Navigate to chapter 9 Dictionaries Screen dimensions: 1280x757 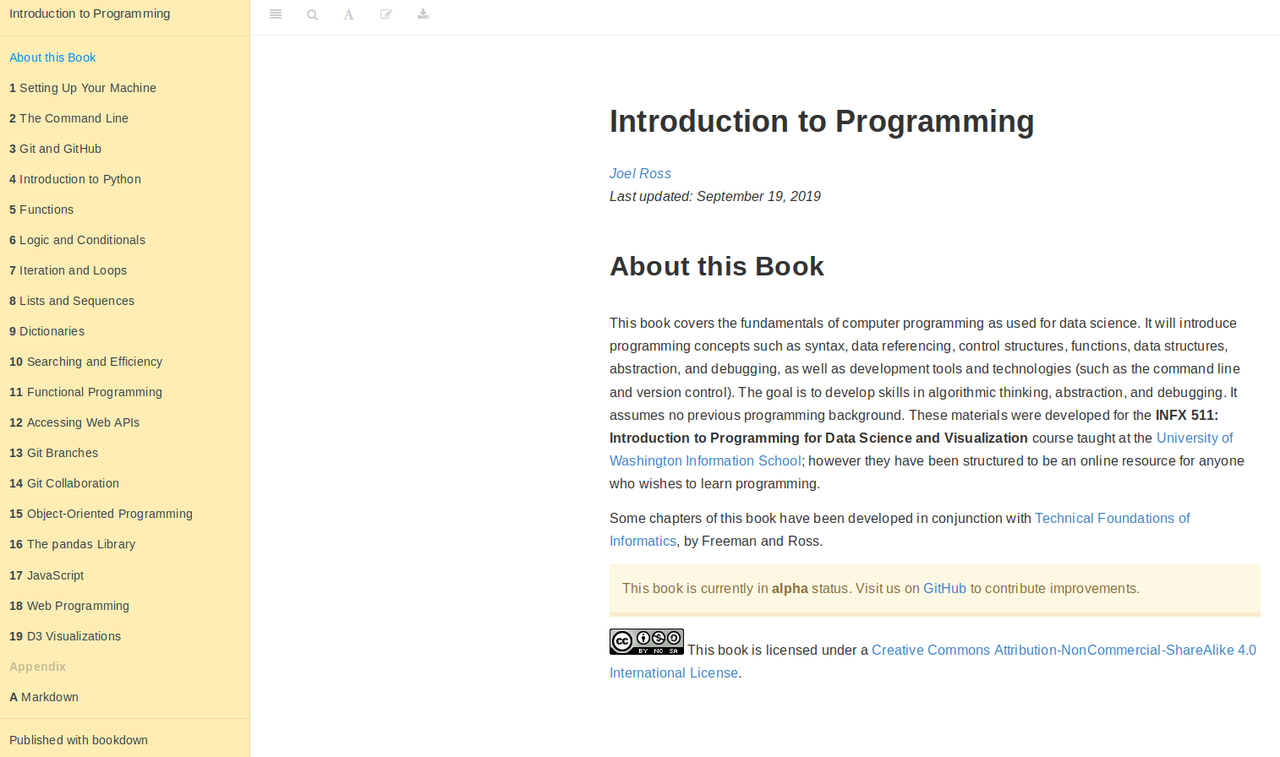tap(47, 331)
